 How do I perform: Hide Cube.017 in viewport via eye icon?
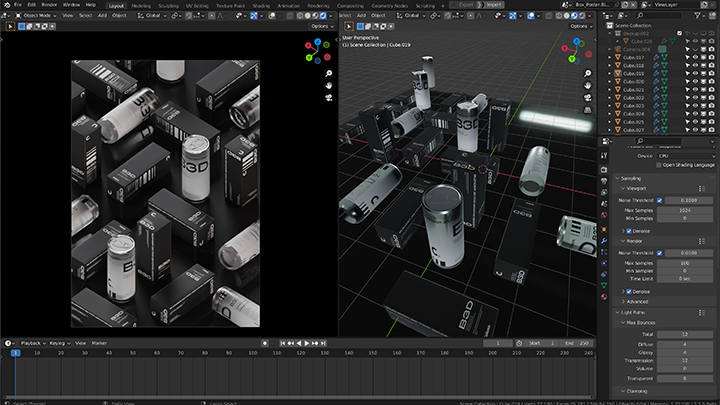pyautogui.click(x=695, y=57)
